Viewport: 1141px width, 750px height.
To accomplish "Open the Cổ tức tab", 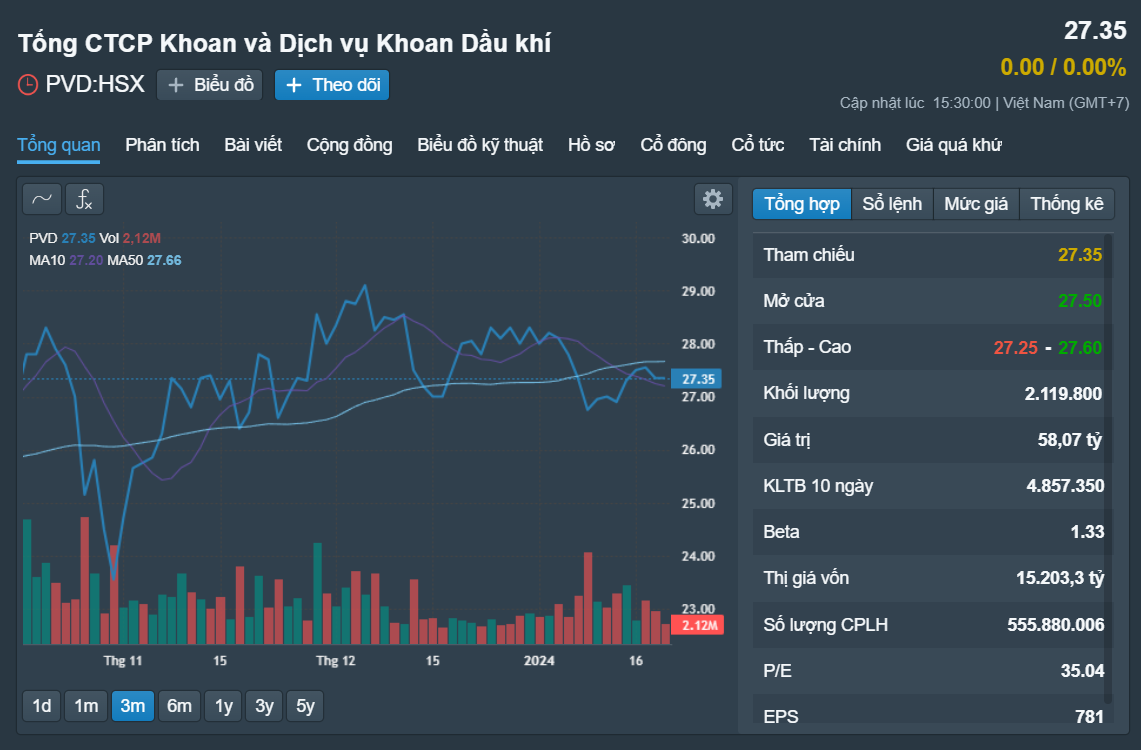I will pyautogui.click(x=758, y=145).
